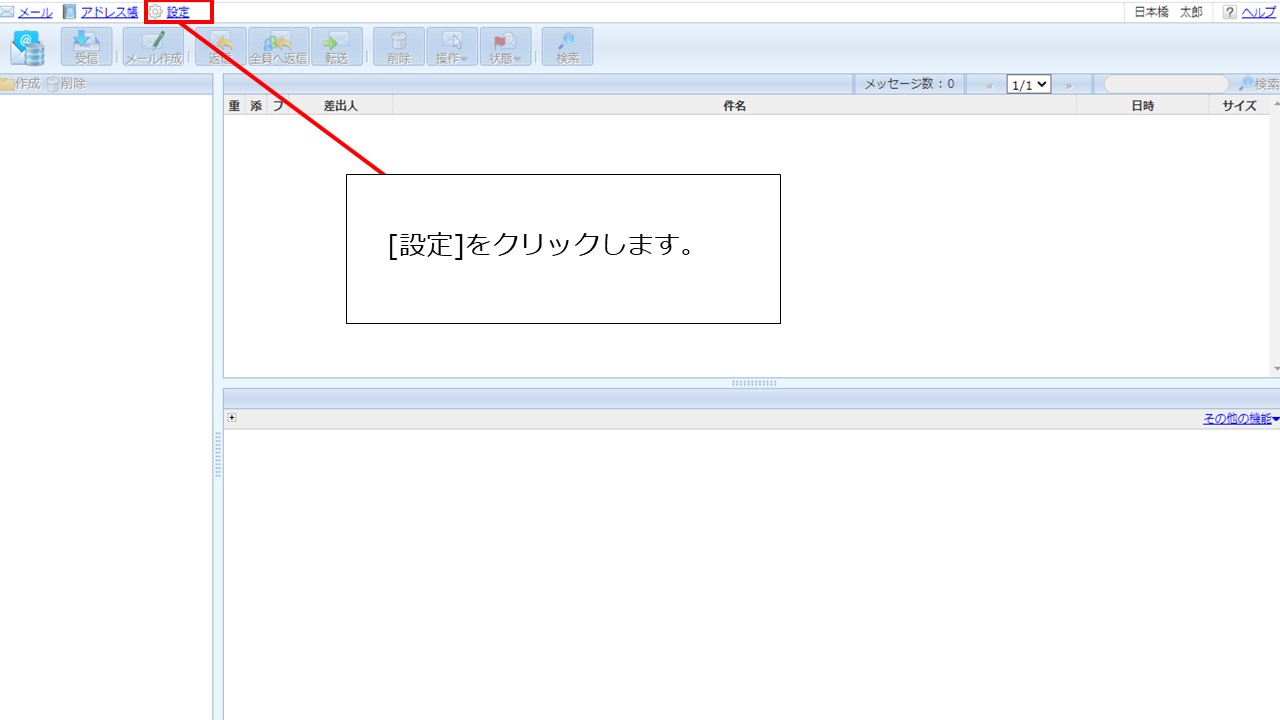Sort by the 日時 column header
The width and height of the screenshot is (1280, 720).
pyautogui.click(x=1143, y=105)
